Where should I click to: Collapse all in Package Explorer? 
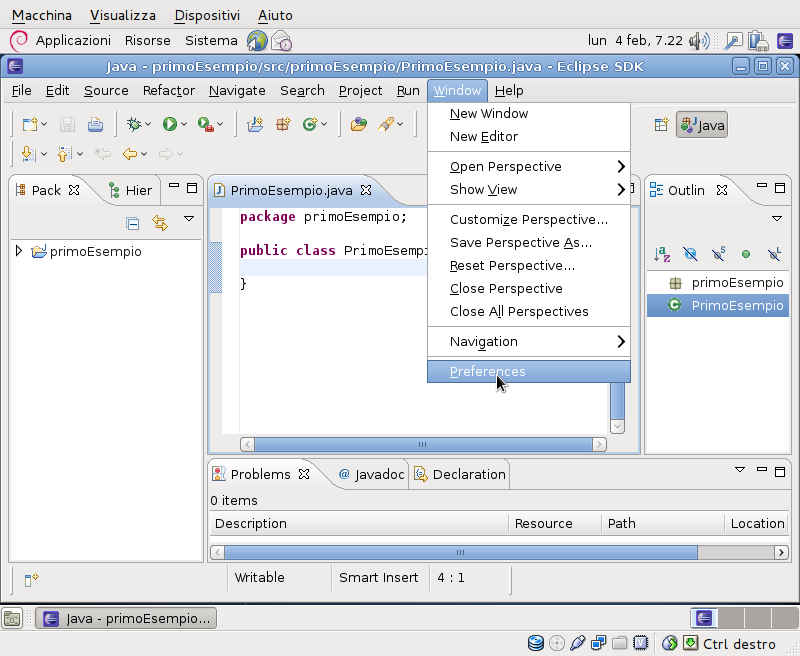[x=133, y=223]
